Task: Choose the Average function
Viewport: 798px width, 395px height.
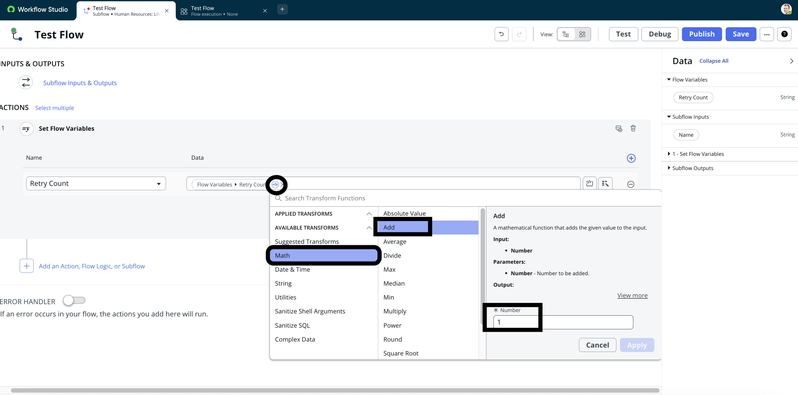Action: pos(429,242)
